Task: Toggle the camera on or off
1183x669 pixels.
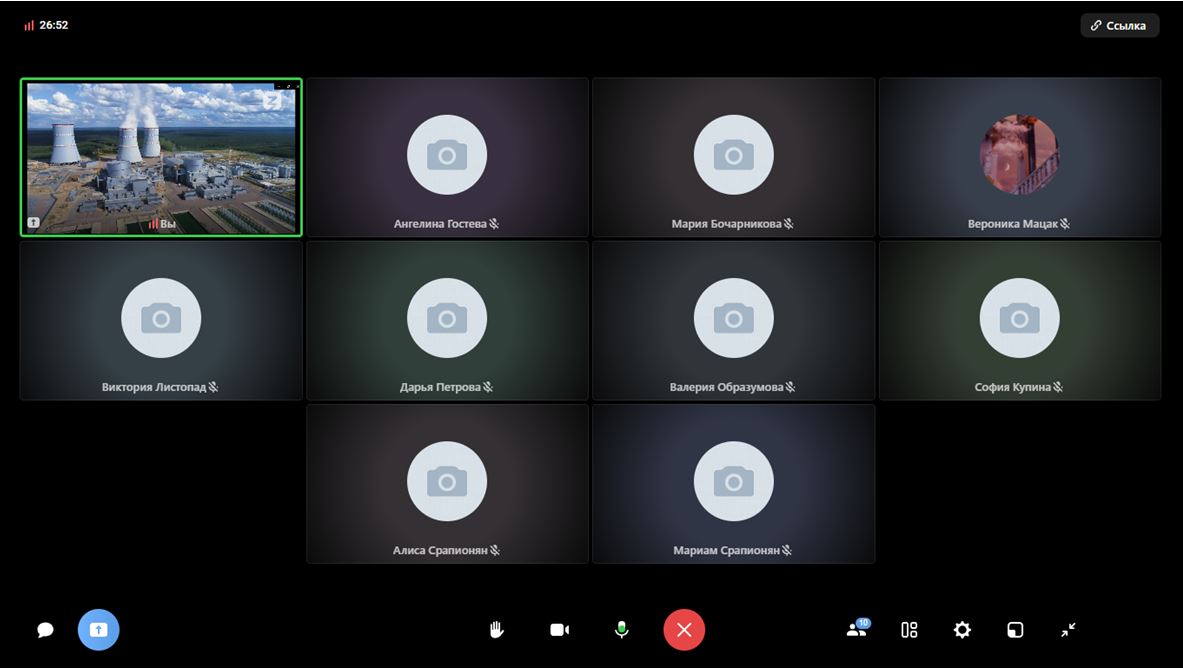Action: 559,630
